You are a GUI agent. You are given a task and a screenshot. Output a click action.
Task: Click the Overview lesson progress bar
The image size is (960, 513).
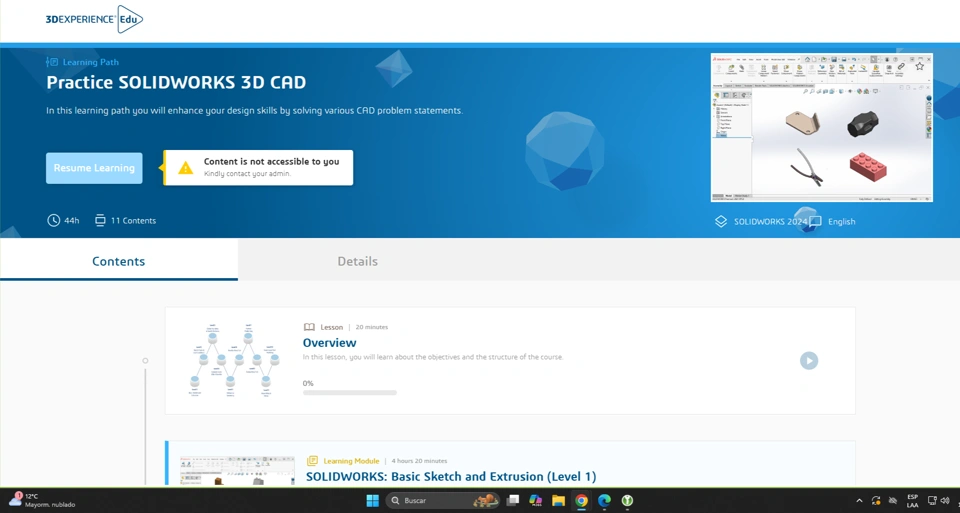(349, 393)
